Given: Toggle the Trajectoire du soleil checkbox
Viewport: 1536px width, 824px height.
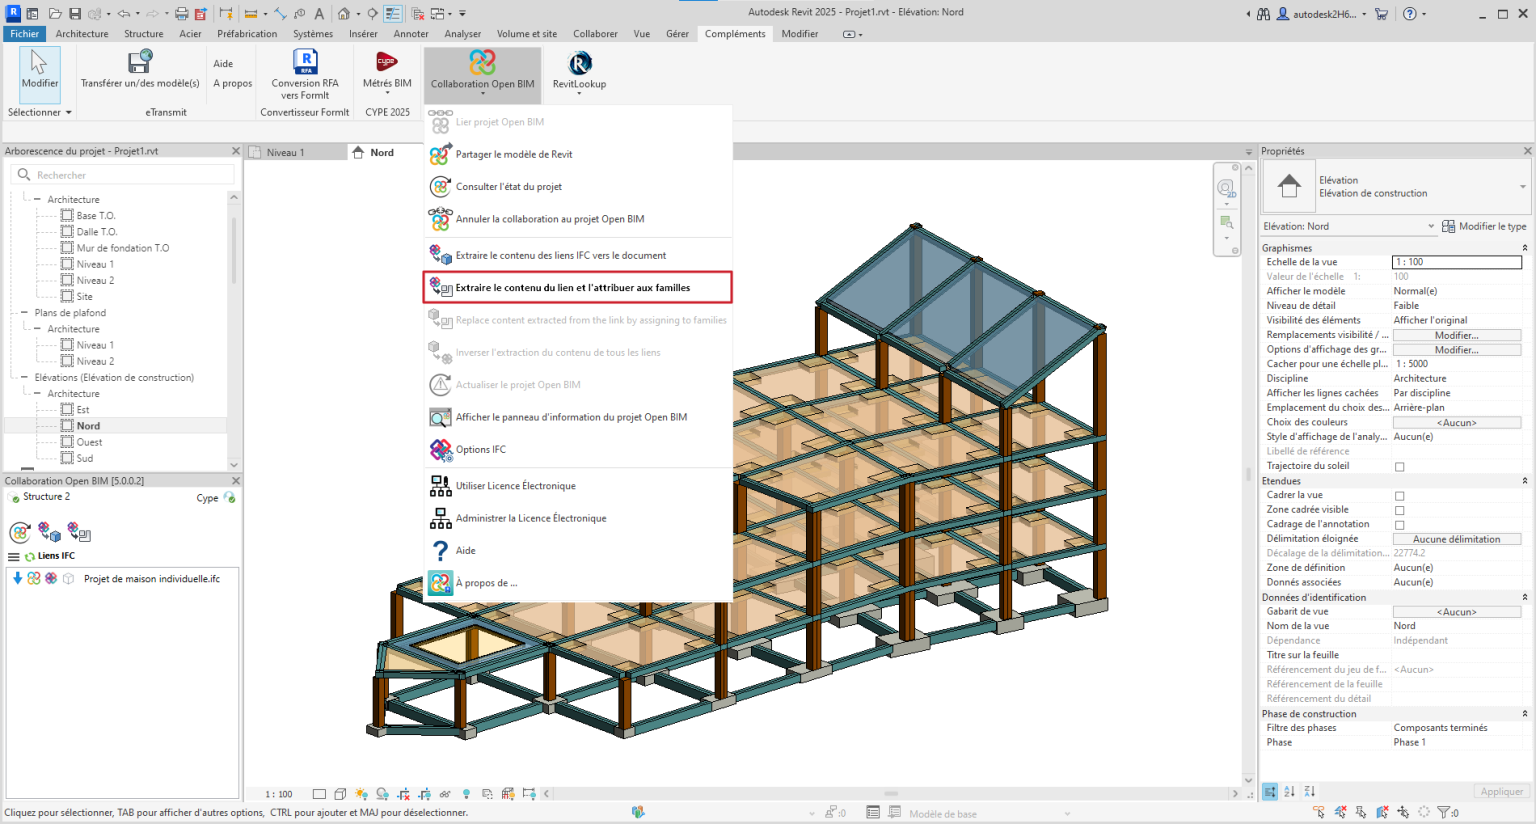Looking at the screenshot, I should (1399, 466).
